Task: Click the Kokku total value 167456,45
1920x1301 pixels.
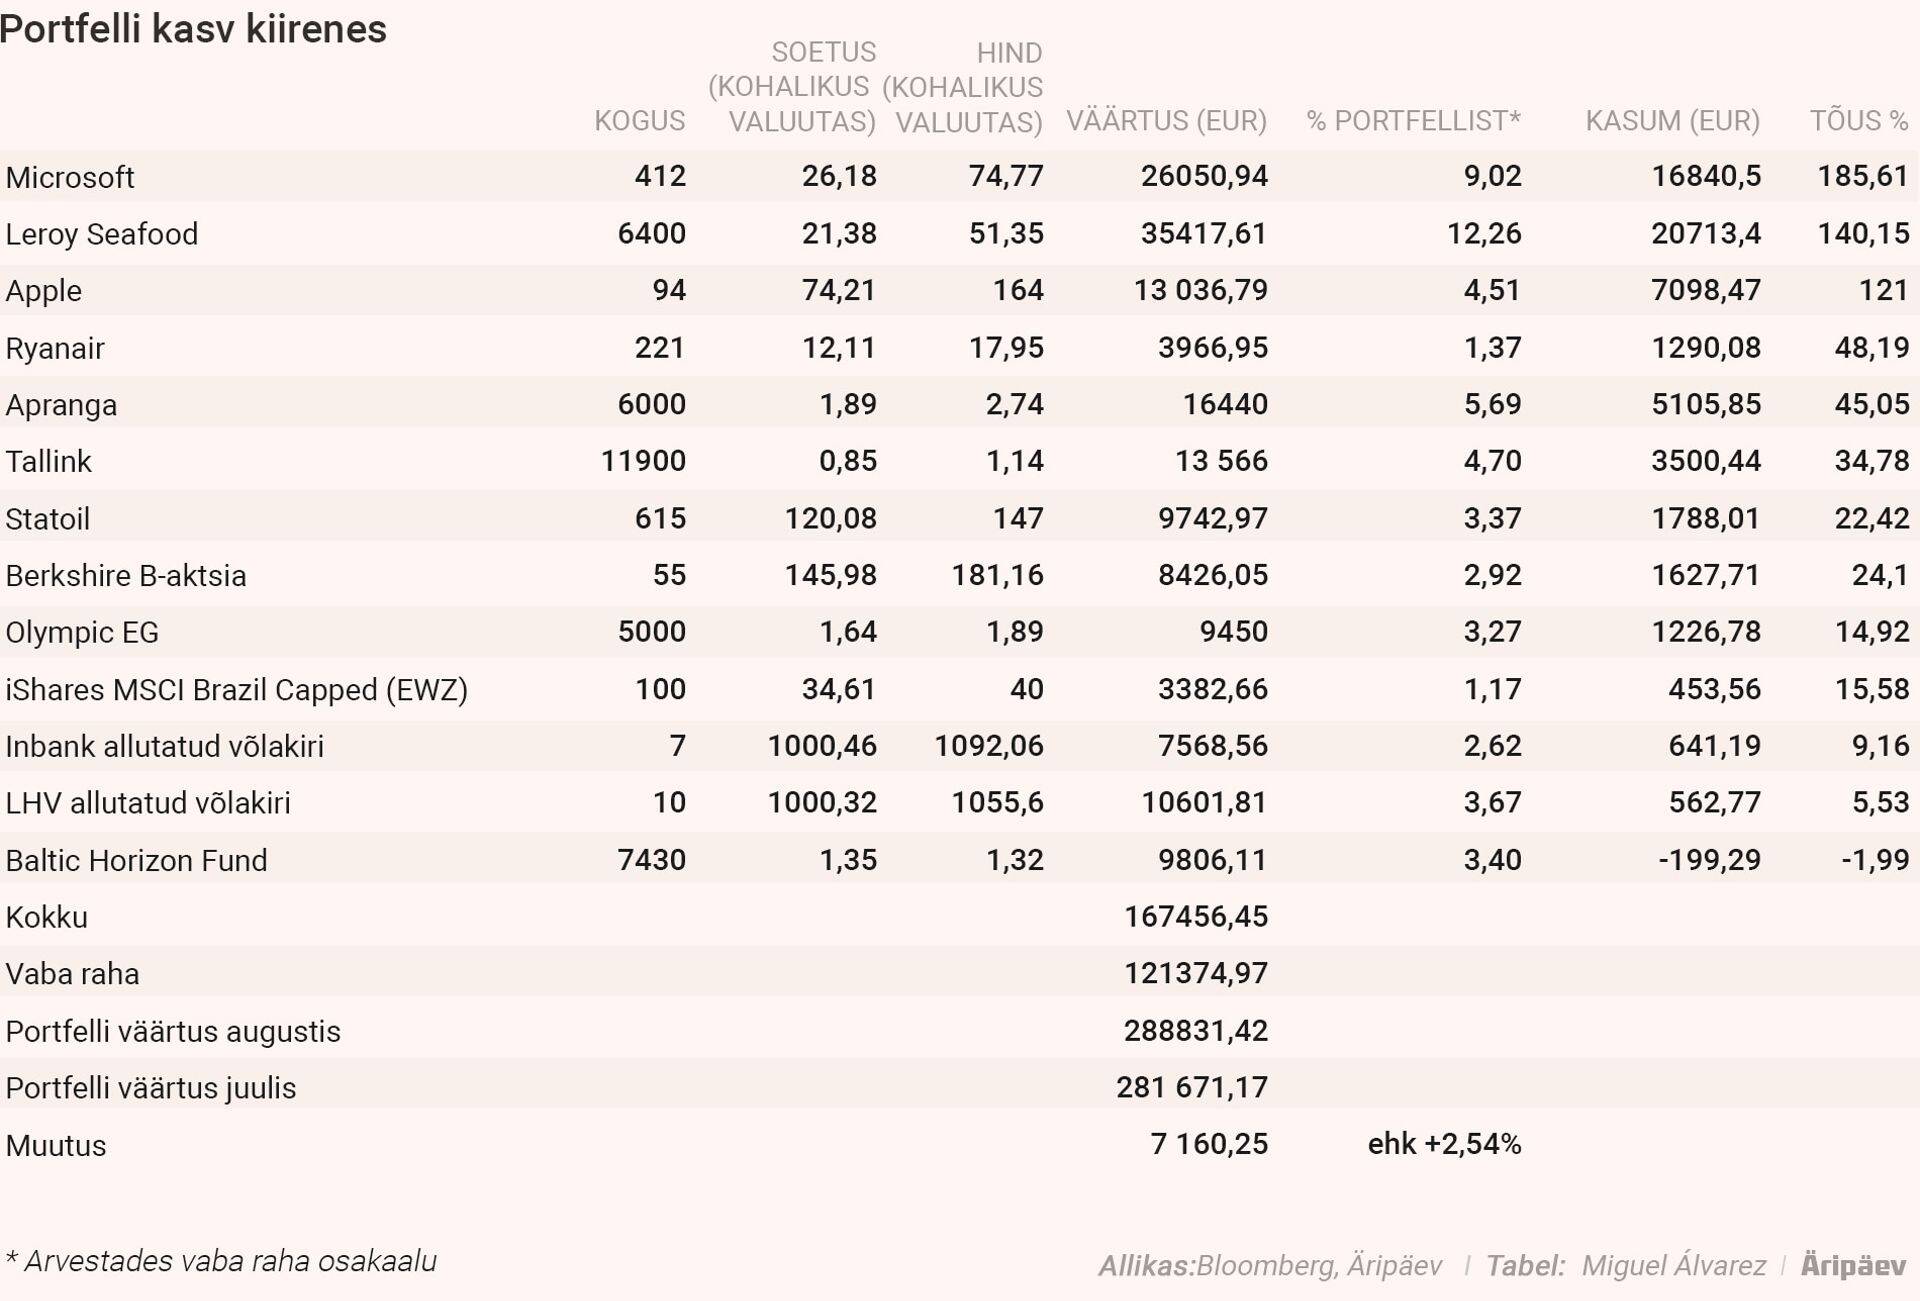Action: point(1195,916)
